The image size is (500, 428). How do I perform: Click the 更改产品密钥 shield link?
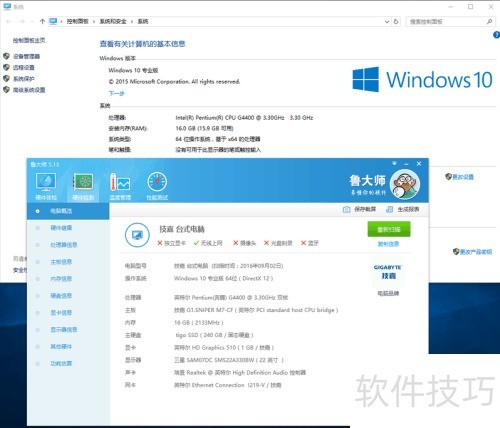[x=472, y=252]
